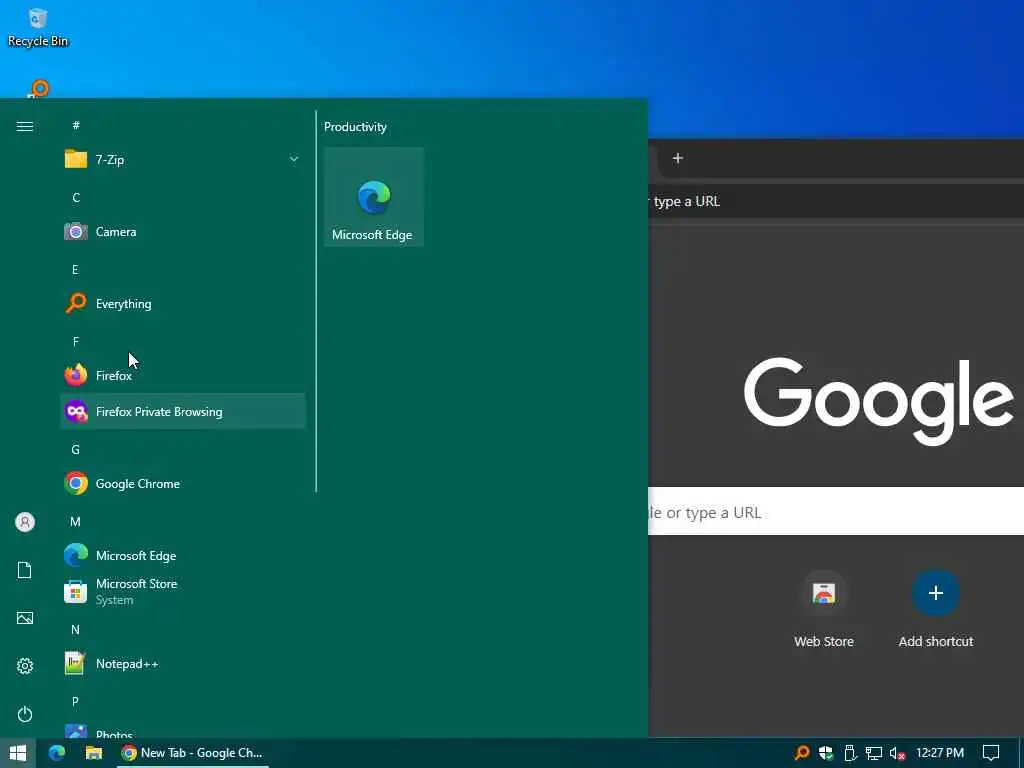1024x768 pixels.
Task: Jump to apps letter G header
Action: pos(76,449)
